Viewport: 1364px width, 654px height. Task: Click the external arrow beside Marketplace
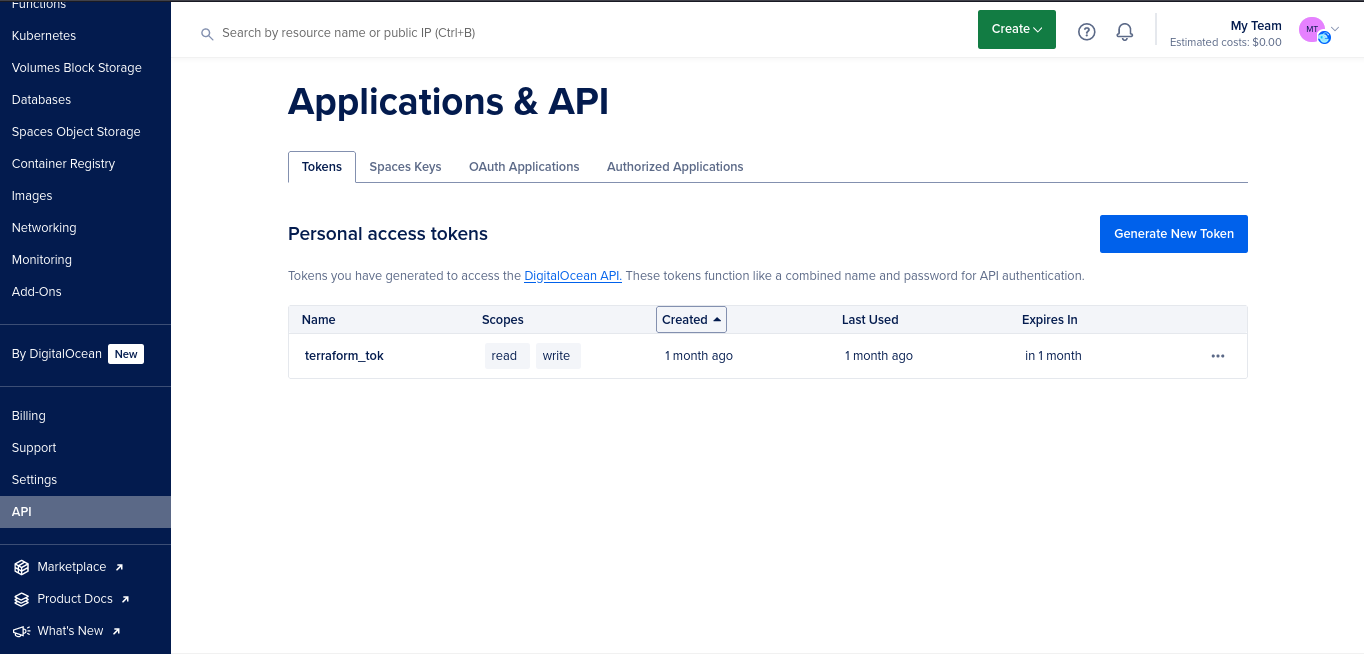click(119, 567)
